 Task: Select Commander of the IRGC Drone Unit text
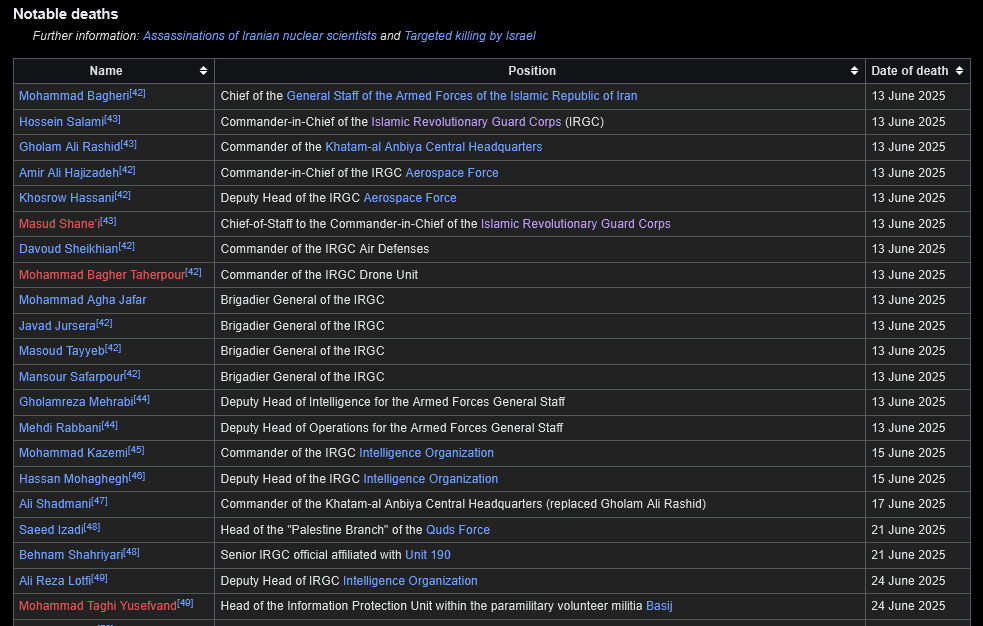319,274
